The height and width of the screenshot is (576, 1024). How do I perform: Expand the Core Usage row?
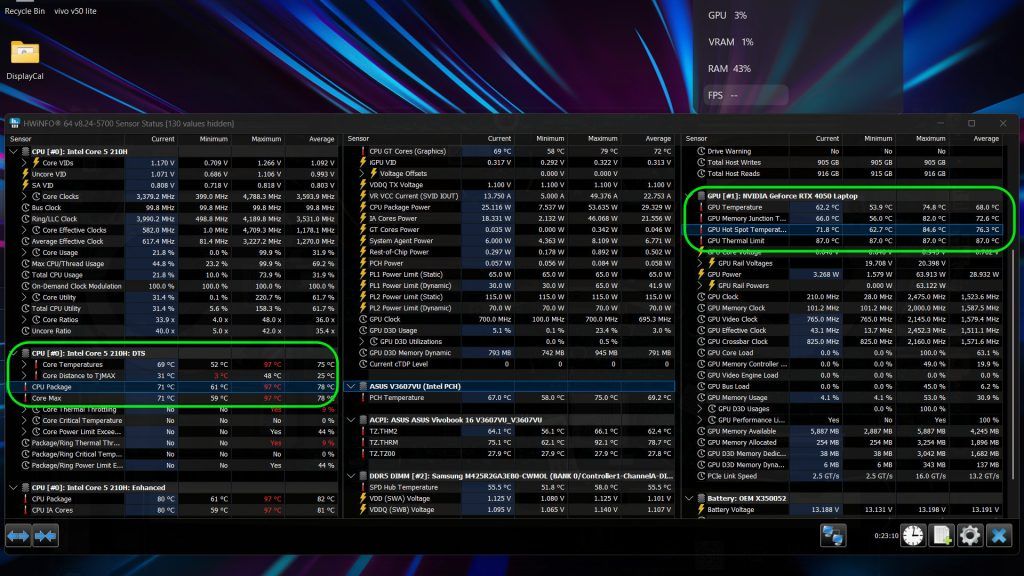tap(24, 252)
